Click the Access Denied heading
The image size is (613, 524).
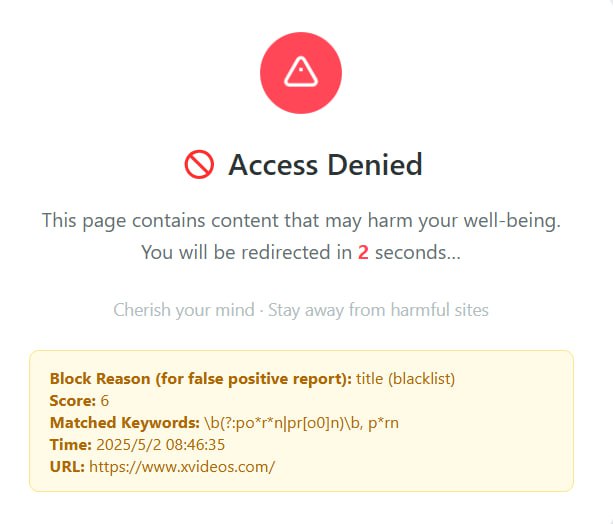point(325,165)
